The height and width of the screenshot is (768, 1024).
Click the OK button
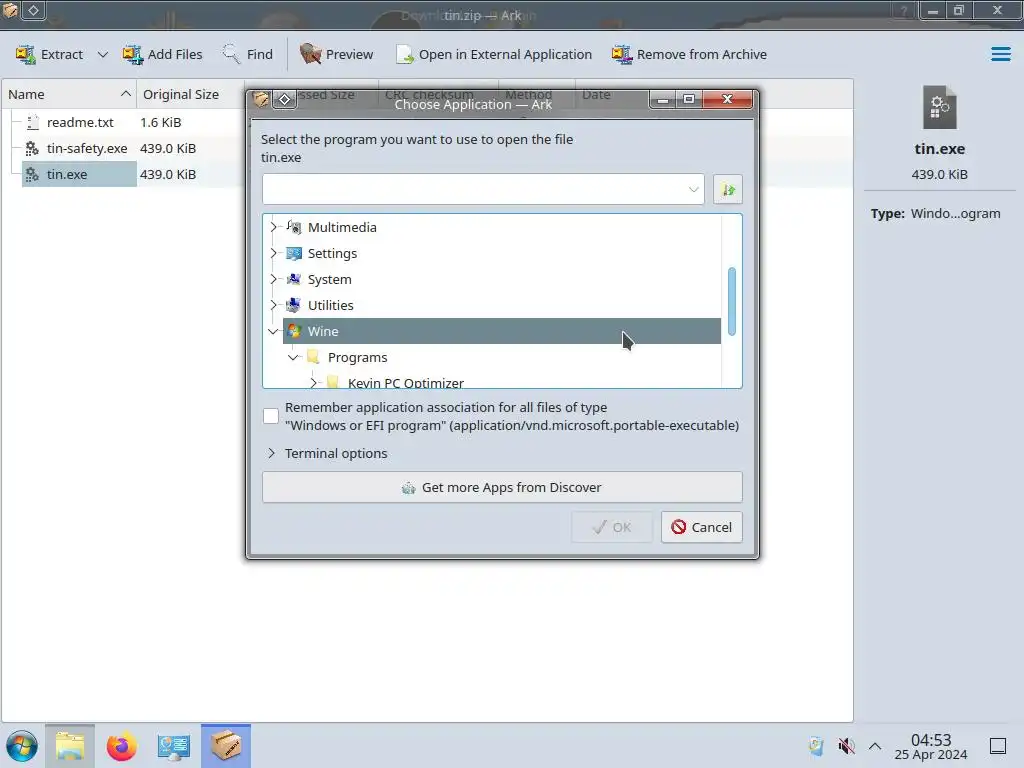pyautogui.click(x=612, y=527)
